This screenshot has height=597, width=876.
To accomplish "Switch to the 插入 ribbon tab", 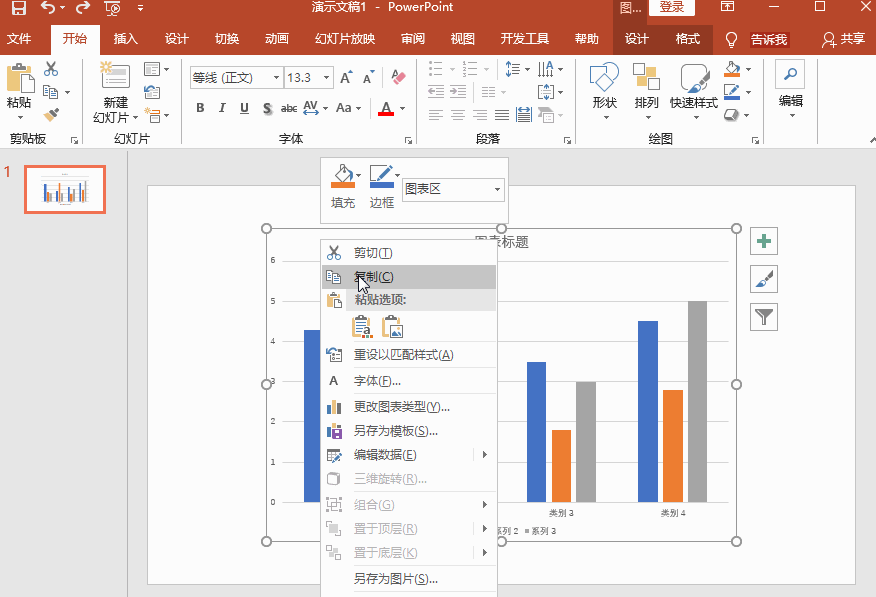I will [x=125, y=39].
